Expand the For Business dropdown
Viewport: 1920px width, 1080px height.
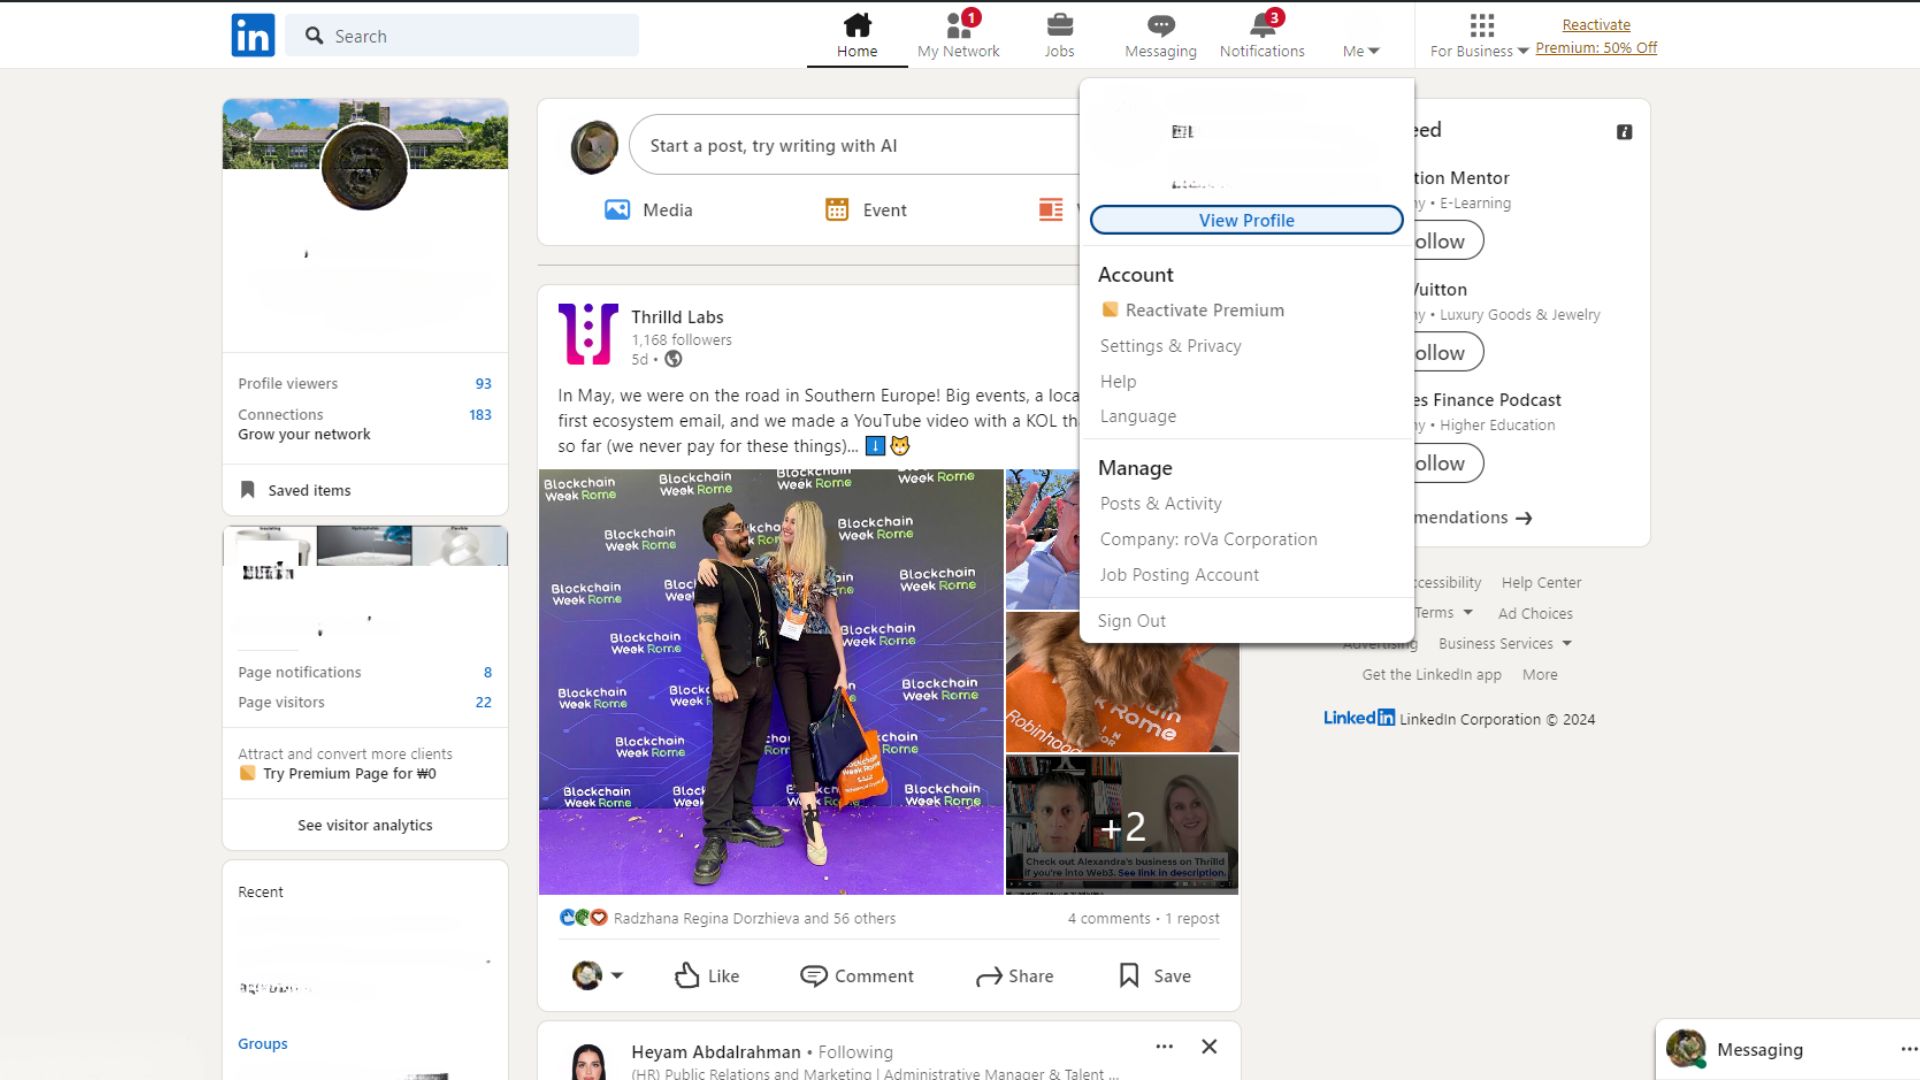(x=1479, y=51)
